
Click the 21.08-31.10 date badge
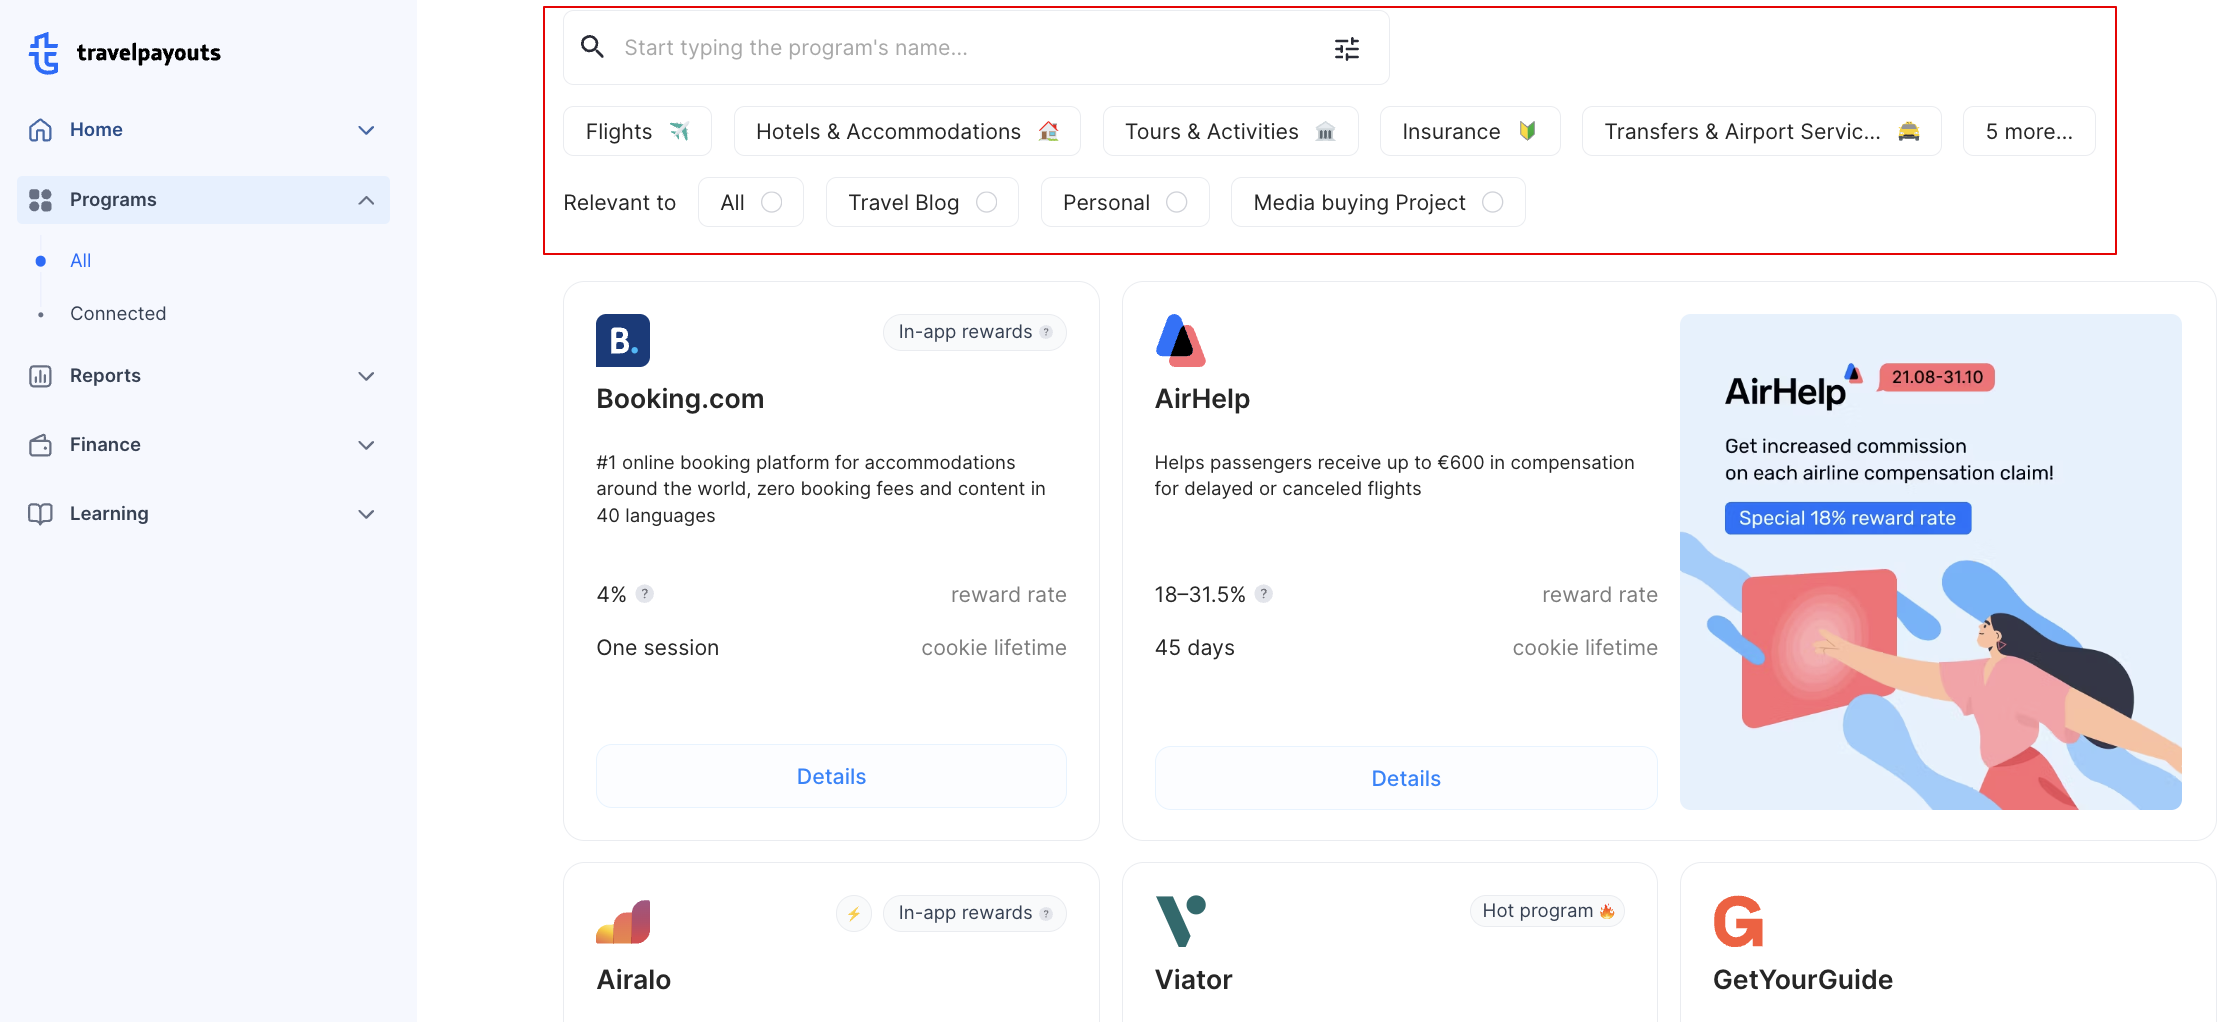coord(1937,377)
